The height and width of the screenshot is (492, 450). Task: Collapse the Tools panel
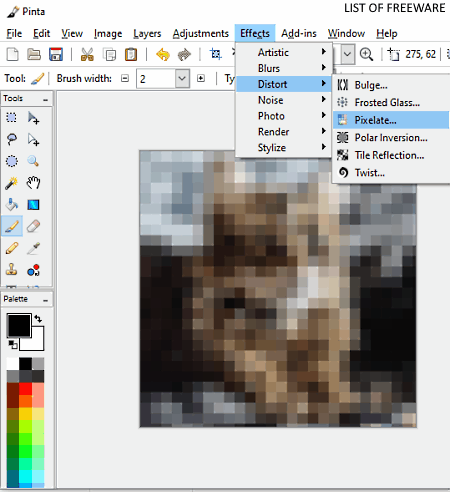45,99
